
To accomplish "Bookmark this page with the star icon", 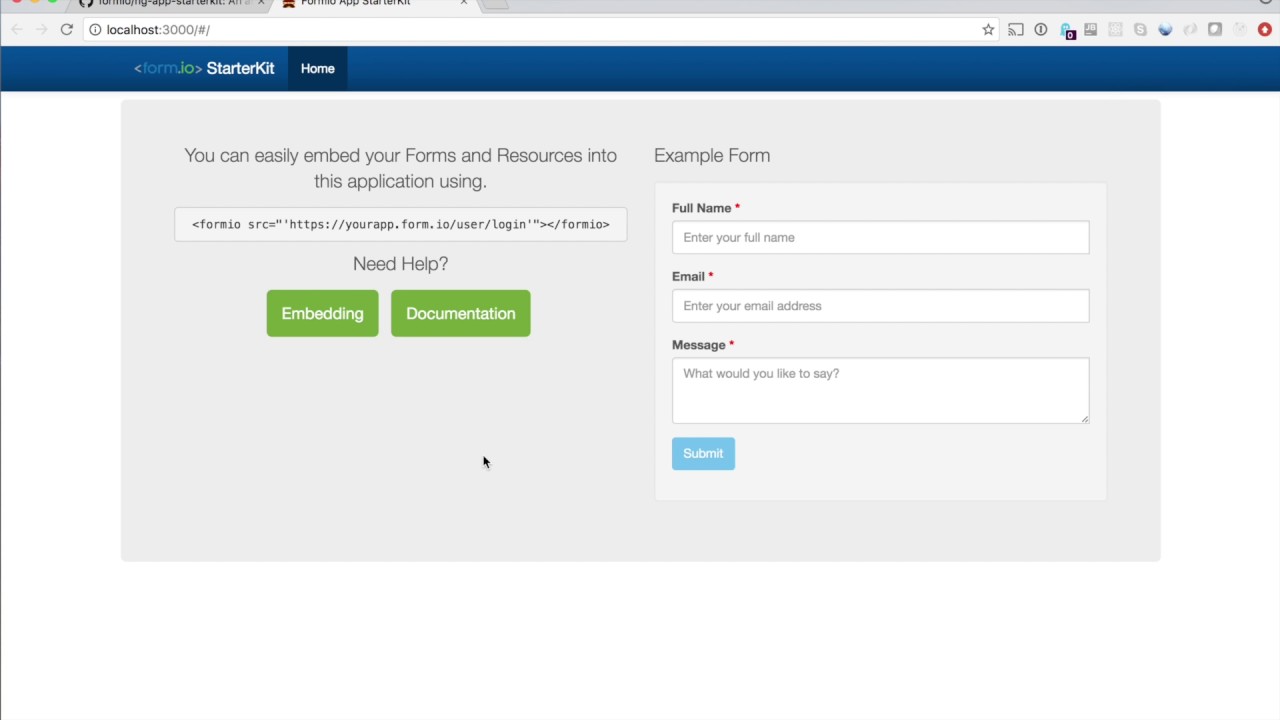I will tap(988, 29).
